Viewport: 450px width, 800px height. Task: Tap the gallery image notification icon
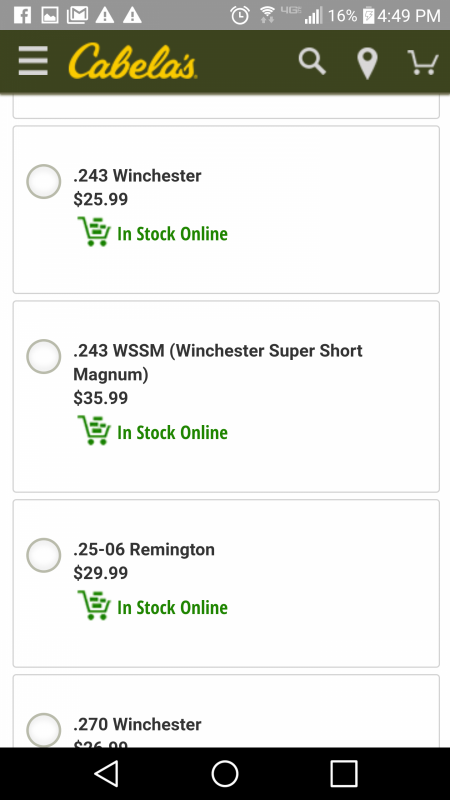click(x=50, y=15)
